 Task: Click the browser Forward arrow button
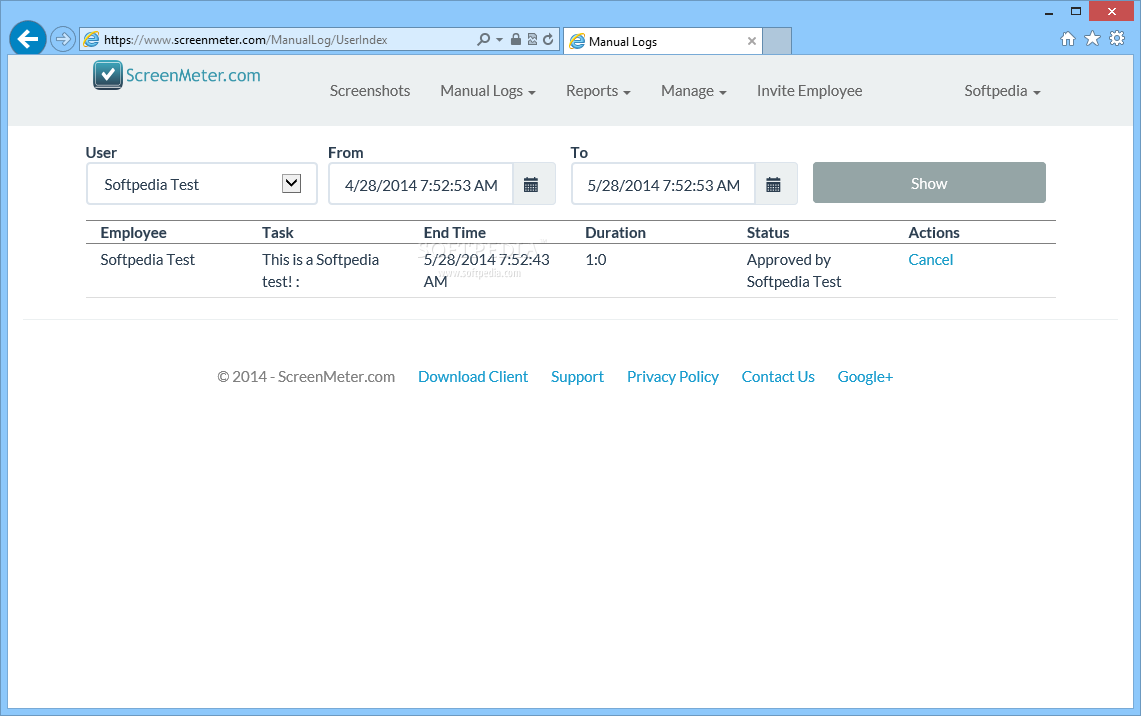(63, 39)
